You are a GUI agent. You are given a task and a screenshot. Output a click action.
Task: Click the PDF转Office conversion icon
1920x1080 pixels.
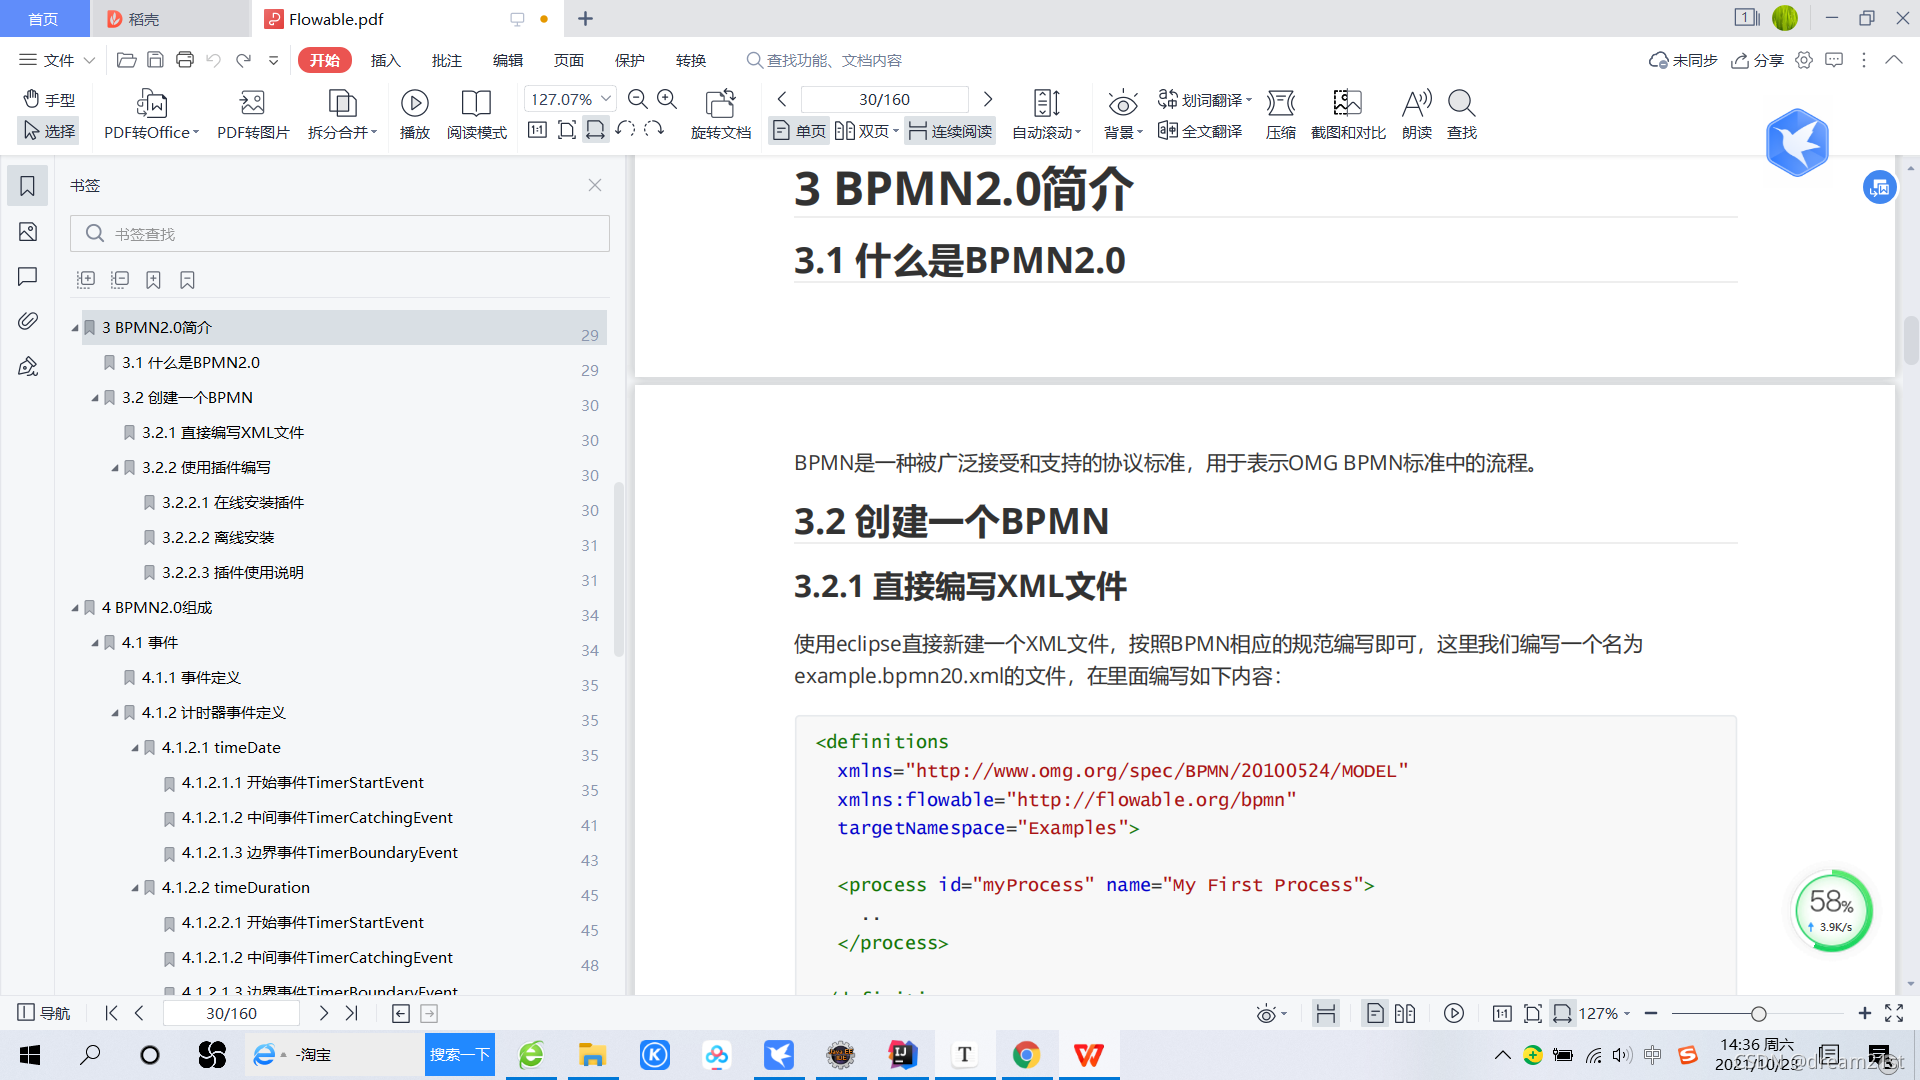[x=151, y=104]
